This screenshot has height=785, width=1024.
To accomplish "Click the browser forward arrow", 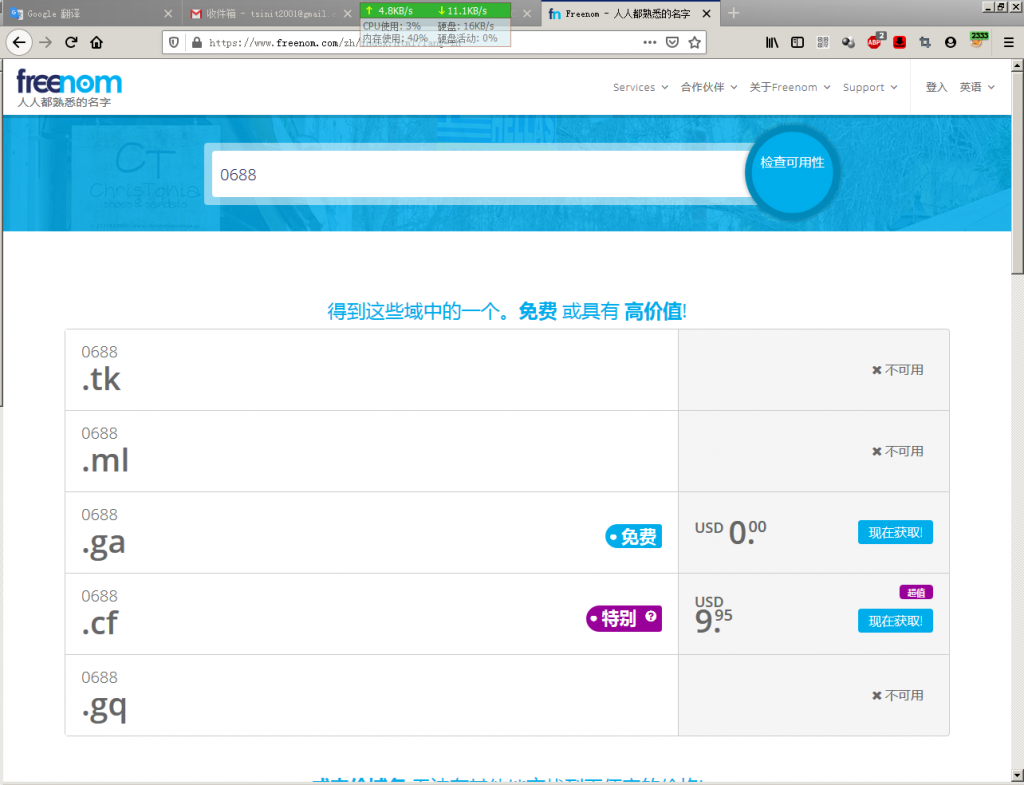I will coord(45,42).
